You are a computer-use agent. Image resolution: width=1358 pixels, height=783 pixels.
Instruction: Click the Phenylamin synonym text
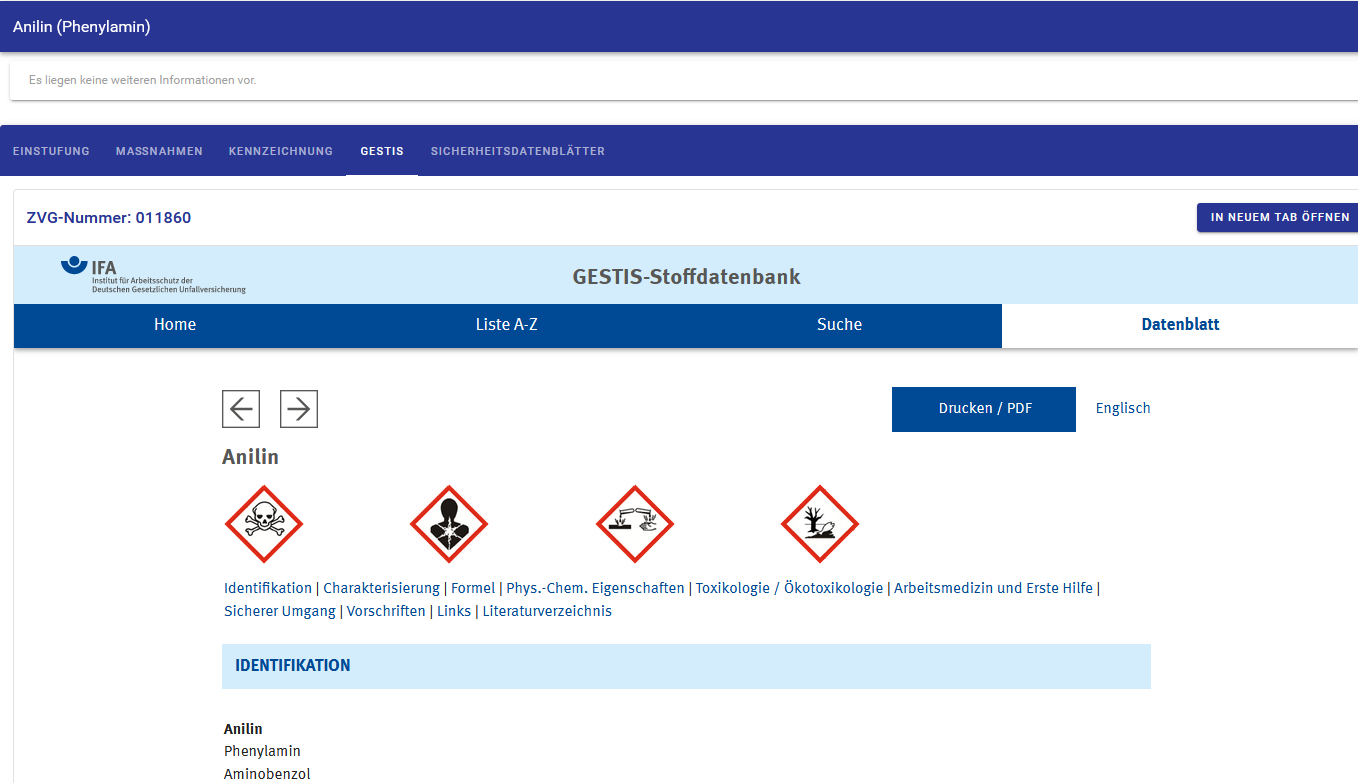262,751
